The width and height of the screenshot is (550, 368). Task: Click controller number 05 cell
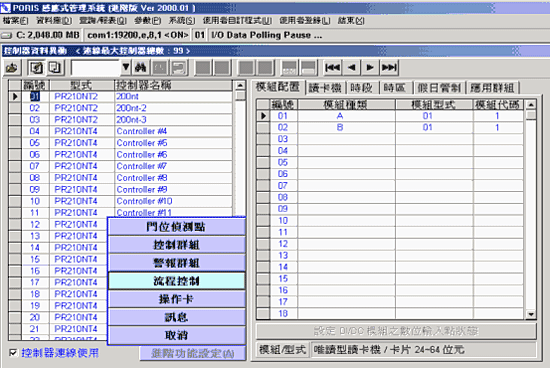click(x=35, y=143)
